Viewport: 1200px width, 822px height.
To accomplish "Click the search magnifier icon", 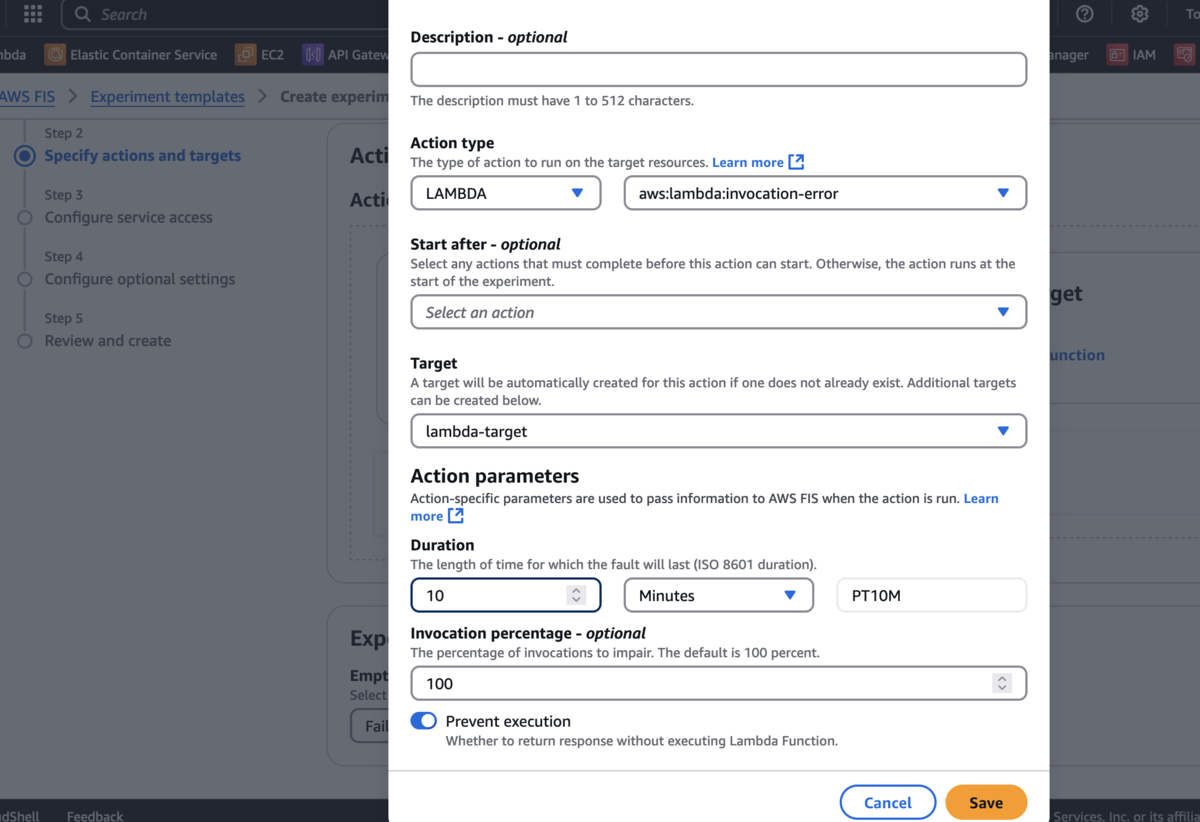I will 83,14.
